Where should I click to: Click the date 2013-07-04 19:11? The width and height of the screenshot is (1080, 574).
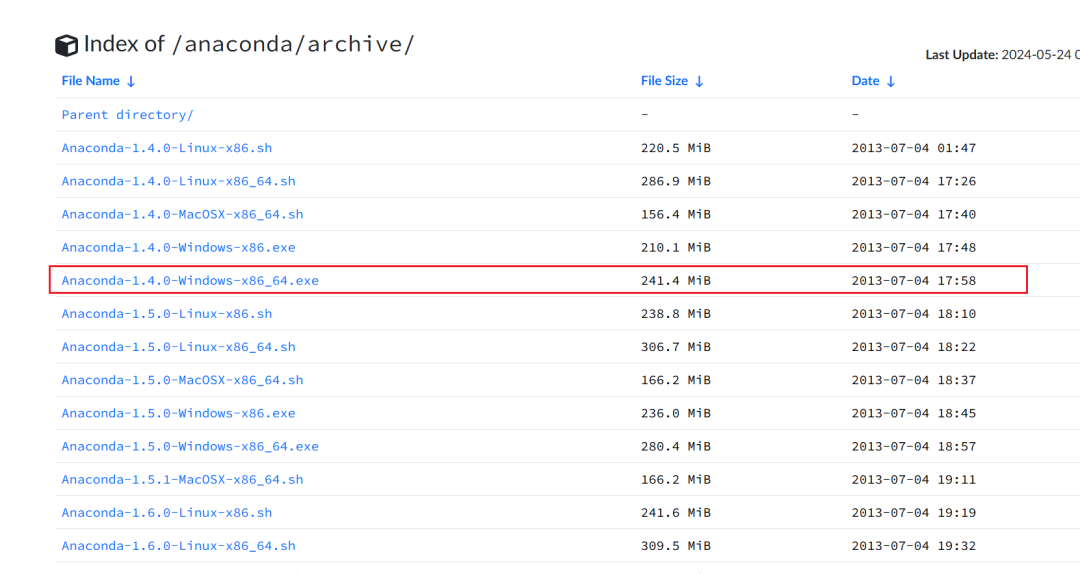coord(914,479)
